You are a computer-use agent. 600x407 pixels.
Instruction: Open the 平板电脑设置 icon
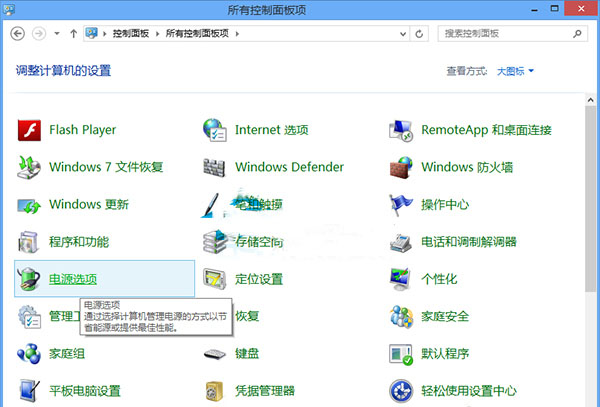tap(29, 391)
